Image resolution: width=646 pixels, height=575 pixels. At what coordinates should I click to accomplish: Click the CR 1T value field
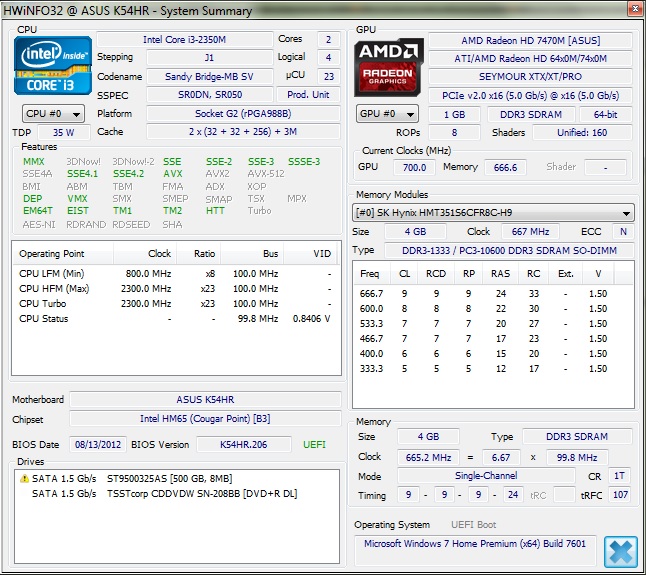click(619, 476)
